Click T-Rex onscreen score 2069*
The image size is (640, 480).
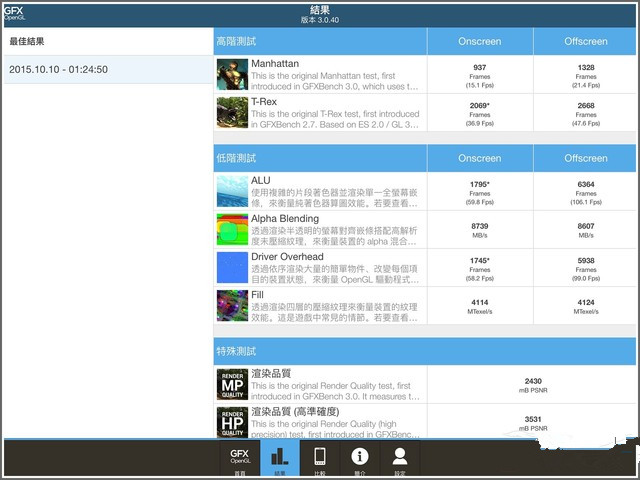(x=480, y=105)
